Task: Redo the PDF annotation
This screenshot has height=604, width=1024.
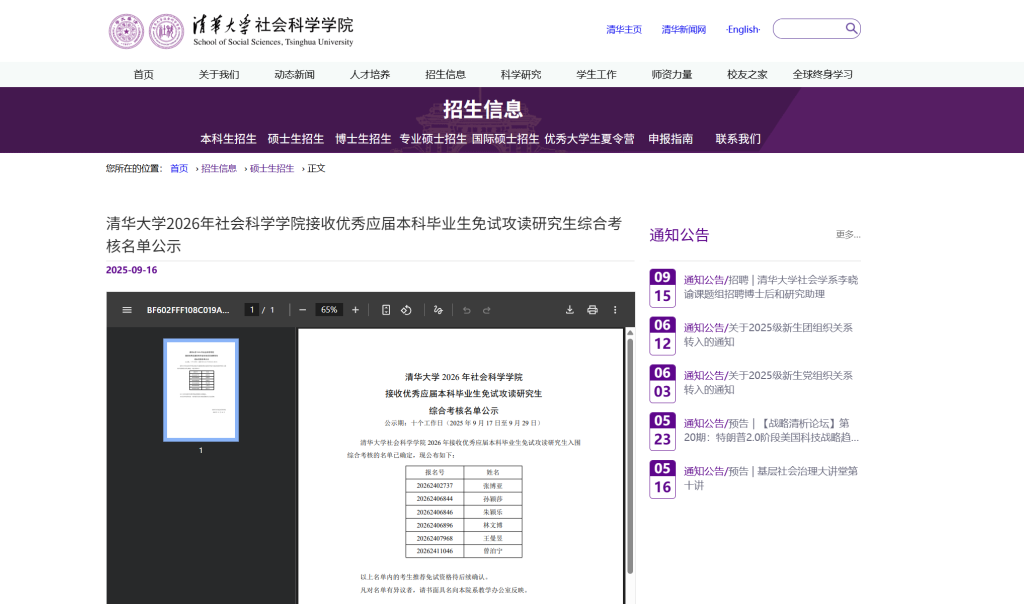Action: point(487,310)
